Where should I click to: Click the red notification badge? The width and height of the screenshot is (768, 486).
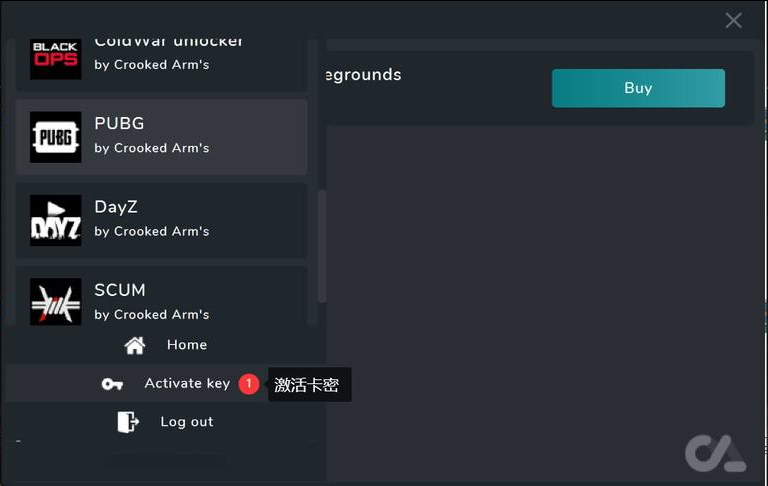tap(249, 384)
